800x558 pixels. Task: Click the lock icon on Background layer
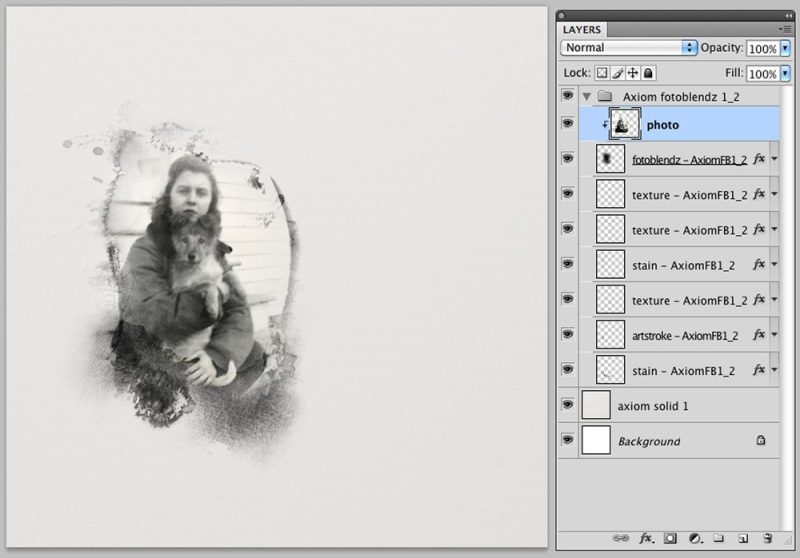tap(760, 440)
